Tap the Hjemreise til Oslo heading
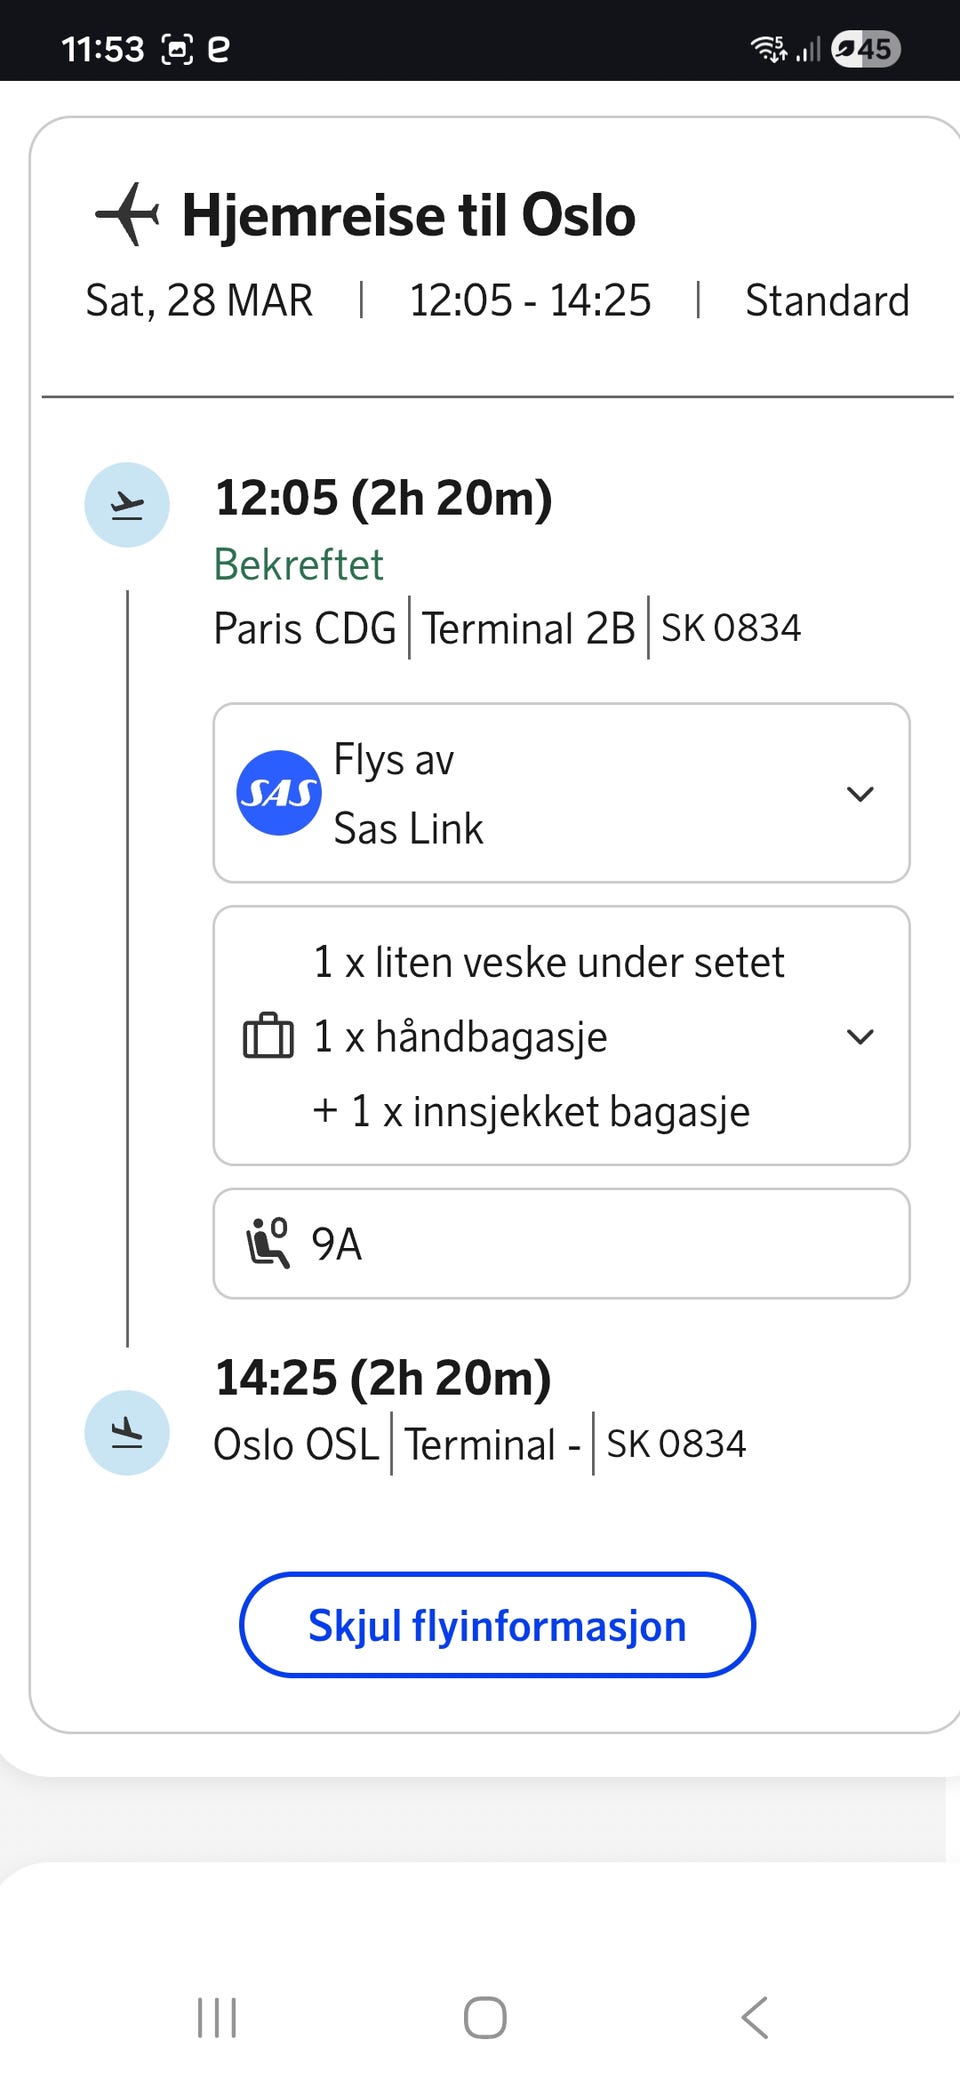Image resolution: width=960 pixels, height=2080 pixels. (408, 215)
